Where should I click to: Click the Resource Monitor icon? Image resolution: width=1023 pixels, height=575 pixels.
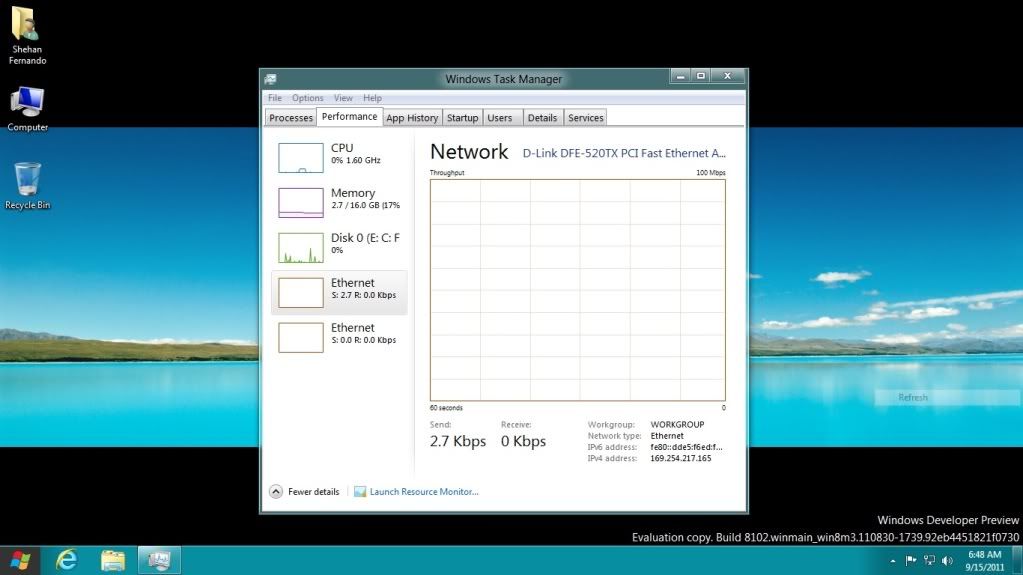point(359,491)
